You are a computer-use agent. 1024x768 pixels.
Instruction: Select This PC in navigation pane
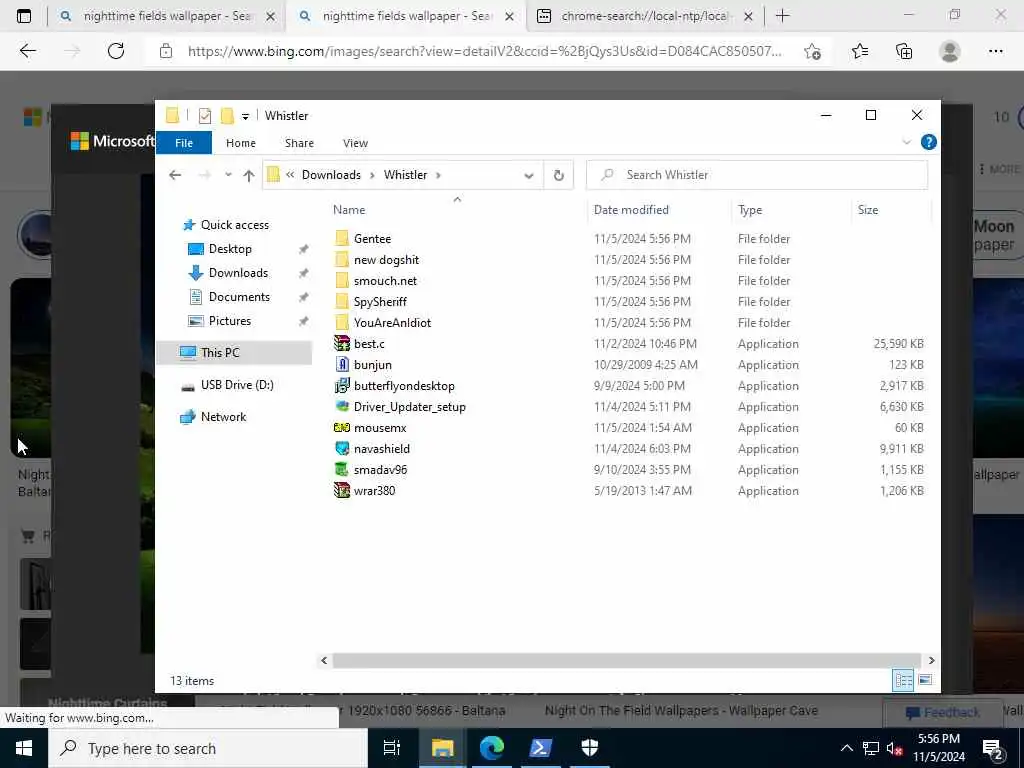(x=220, y=353)
